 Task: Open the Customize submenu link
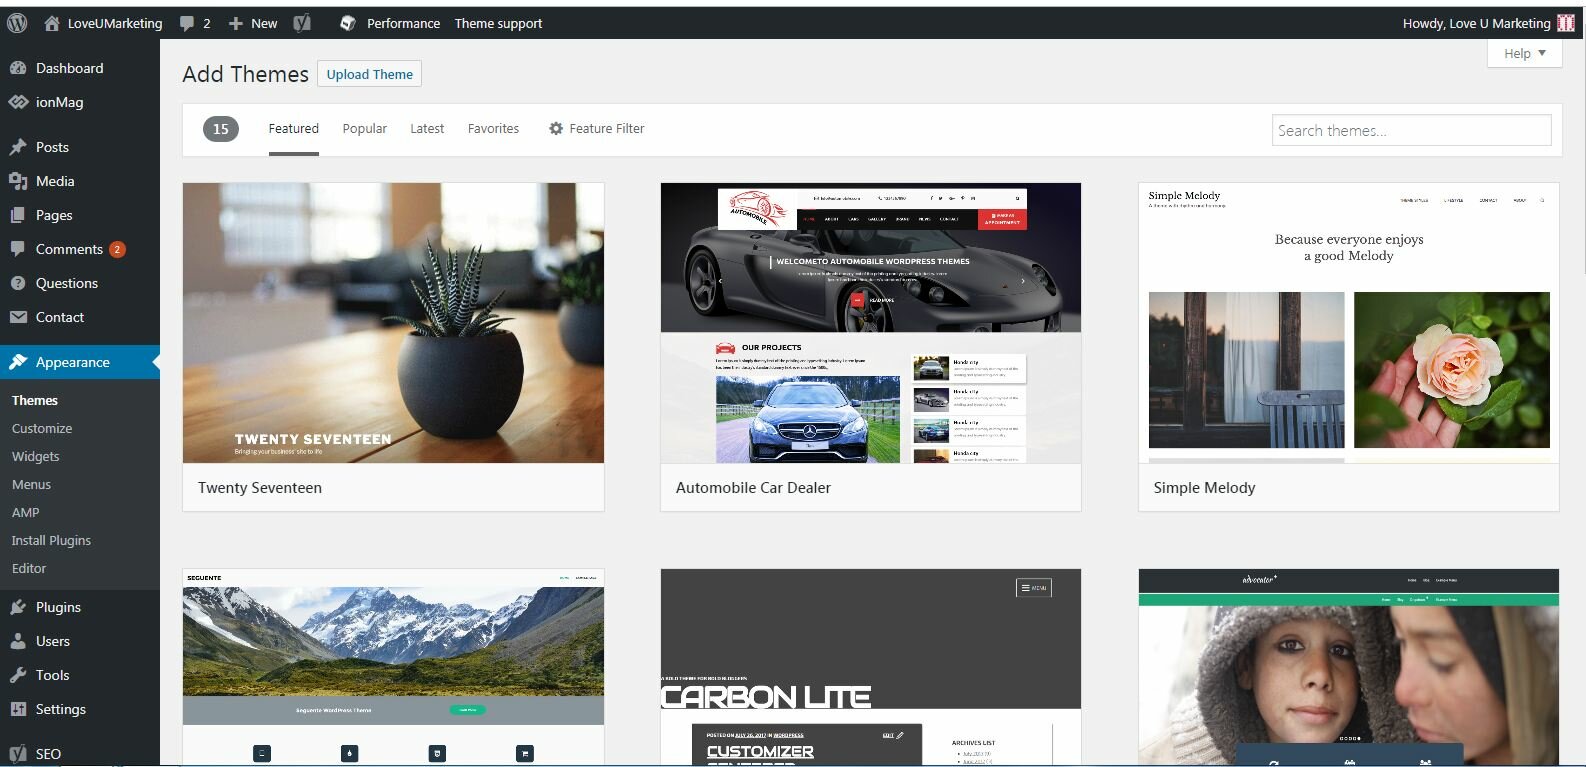[x=42, y=428]
